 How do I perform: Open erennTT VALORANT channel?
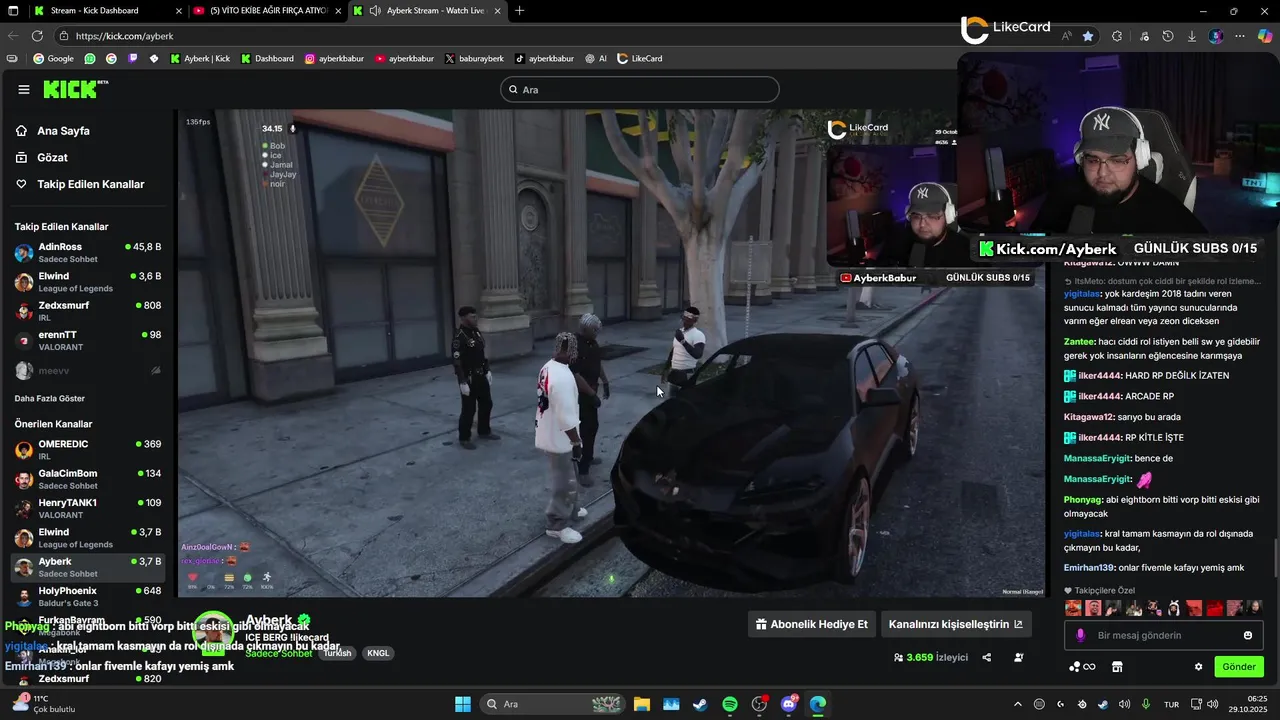point(88,340)
